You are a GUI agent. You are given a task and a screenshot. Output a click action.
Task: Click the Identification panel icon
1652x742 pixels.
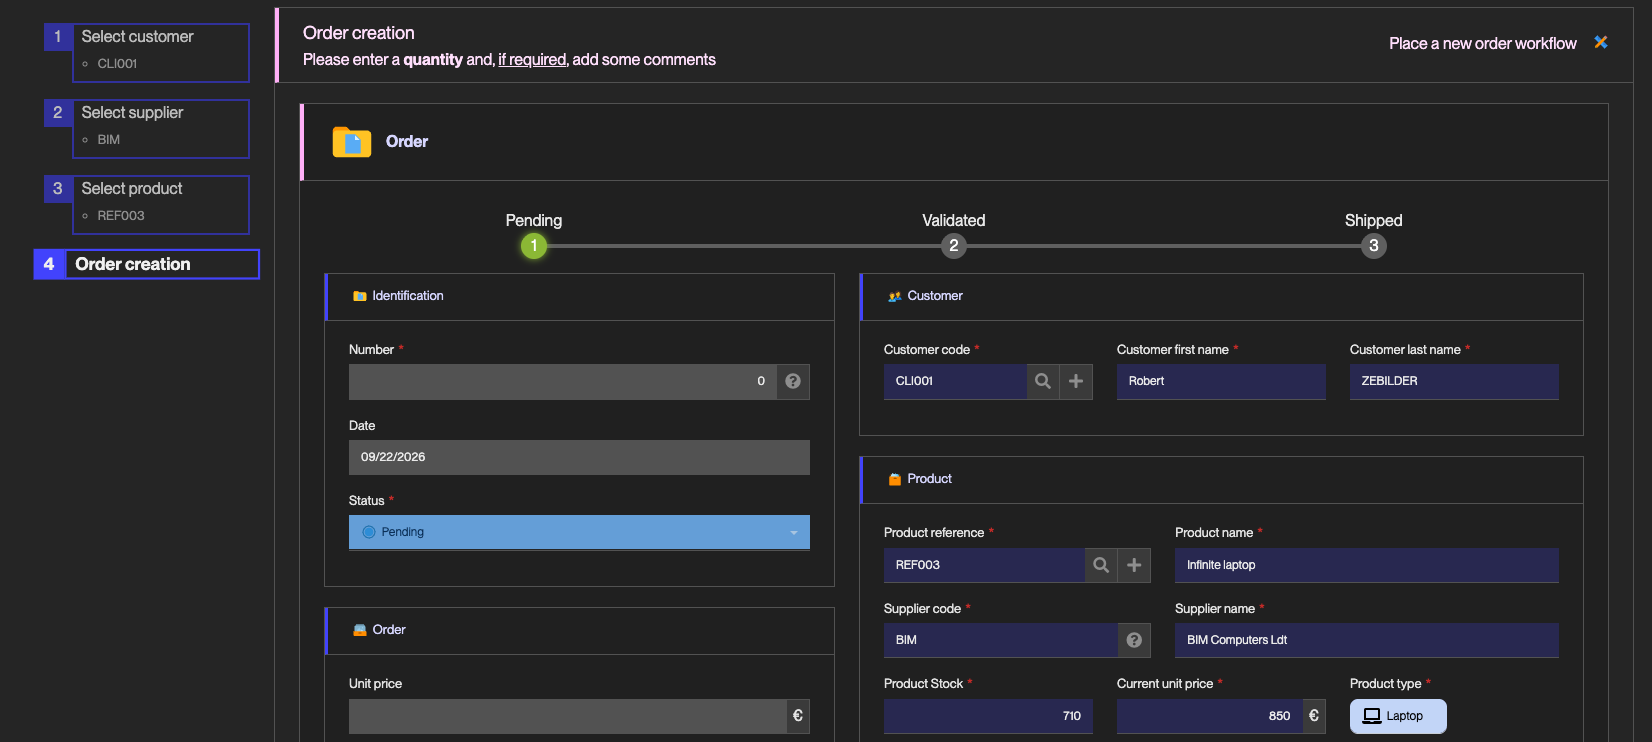tap(360, 296)
